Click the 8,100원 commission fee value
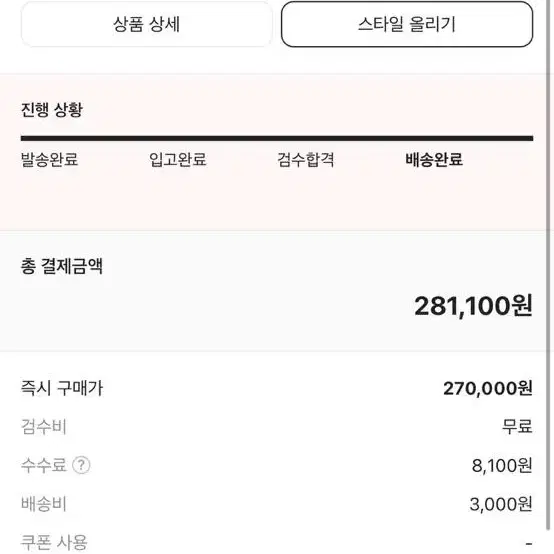The height and width of the screenshot is (554, 554). point(502,465)
